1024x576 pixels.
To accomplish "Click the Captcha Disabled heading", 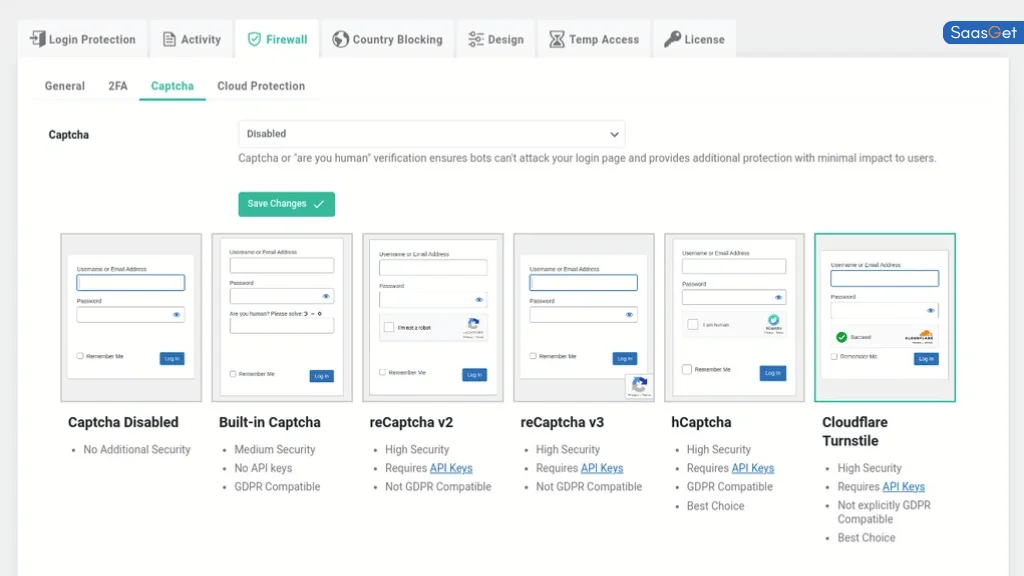I will [123, 423].
